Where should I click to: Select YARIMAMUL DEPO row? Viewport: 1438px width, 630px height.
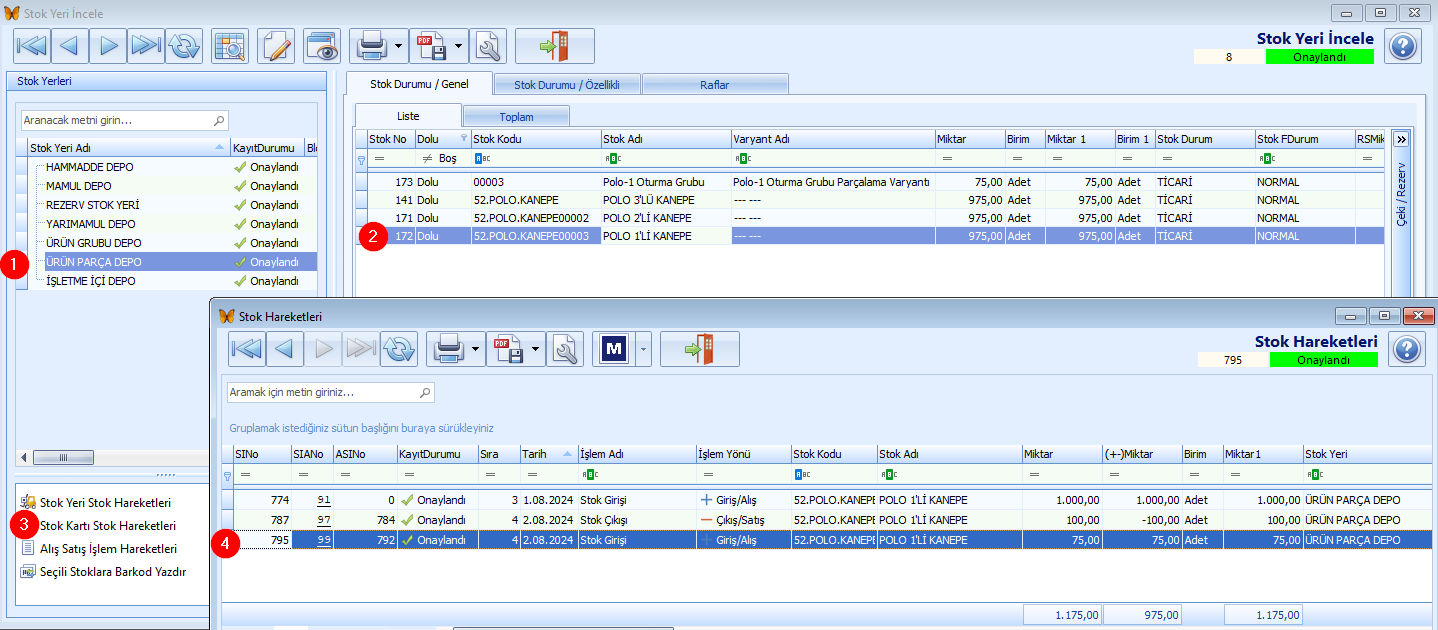[x=172, y=224]
